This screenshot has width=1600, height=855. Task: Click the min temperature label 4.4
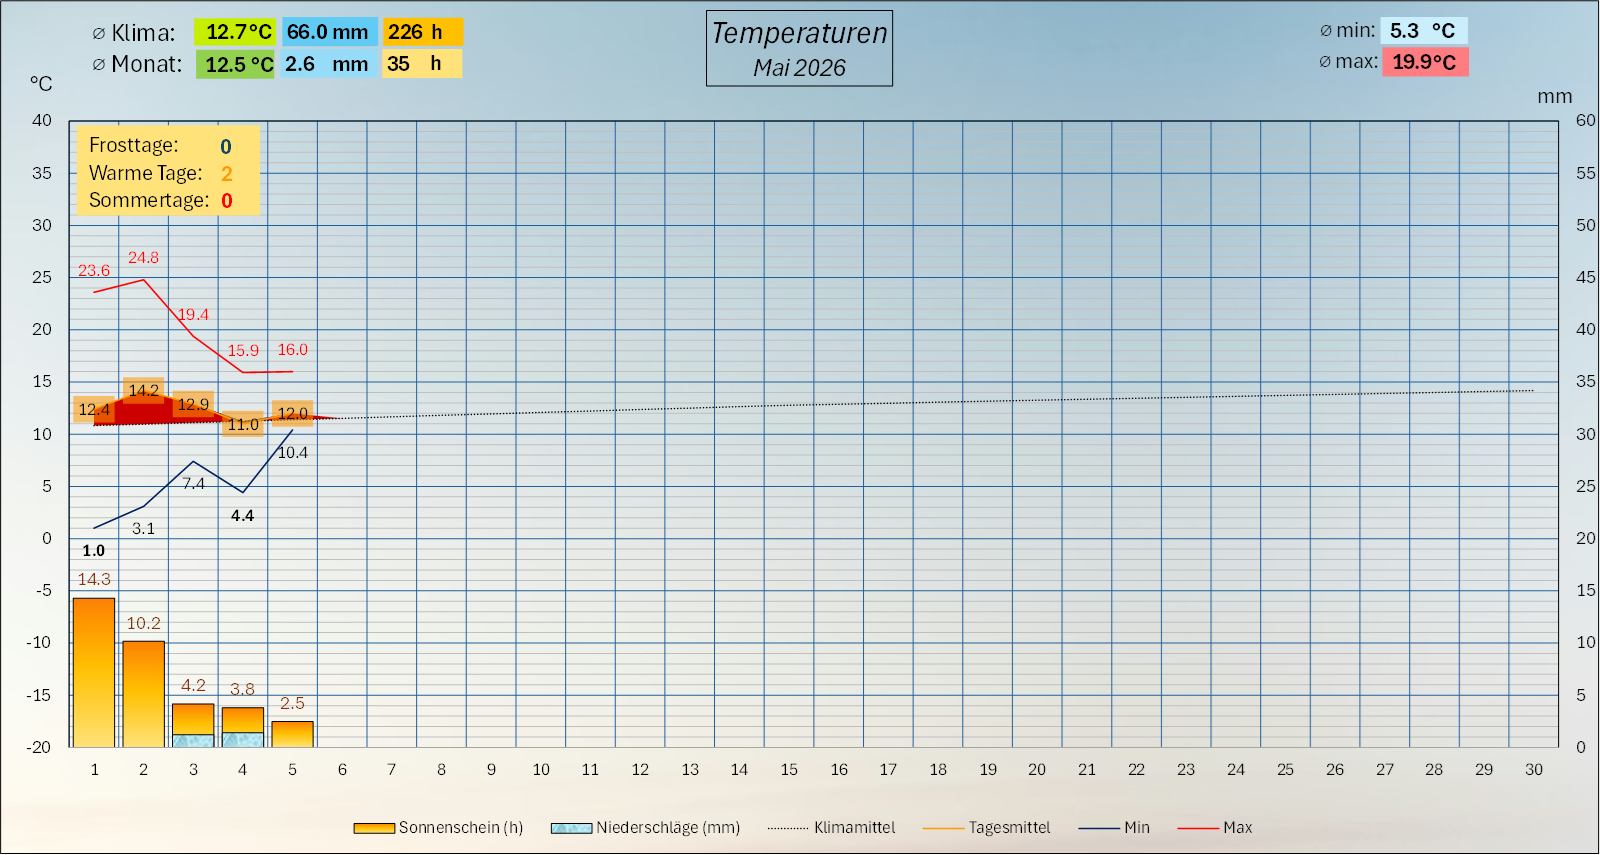(243, 516)
